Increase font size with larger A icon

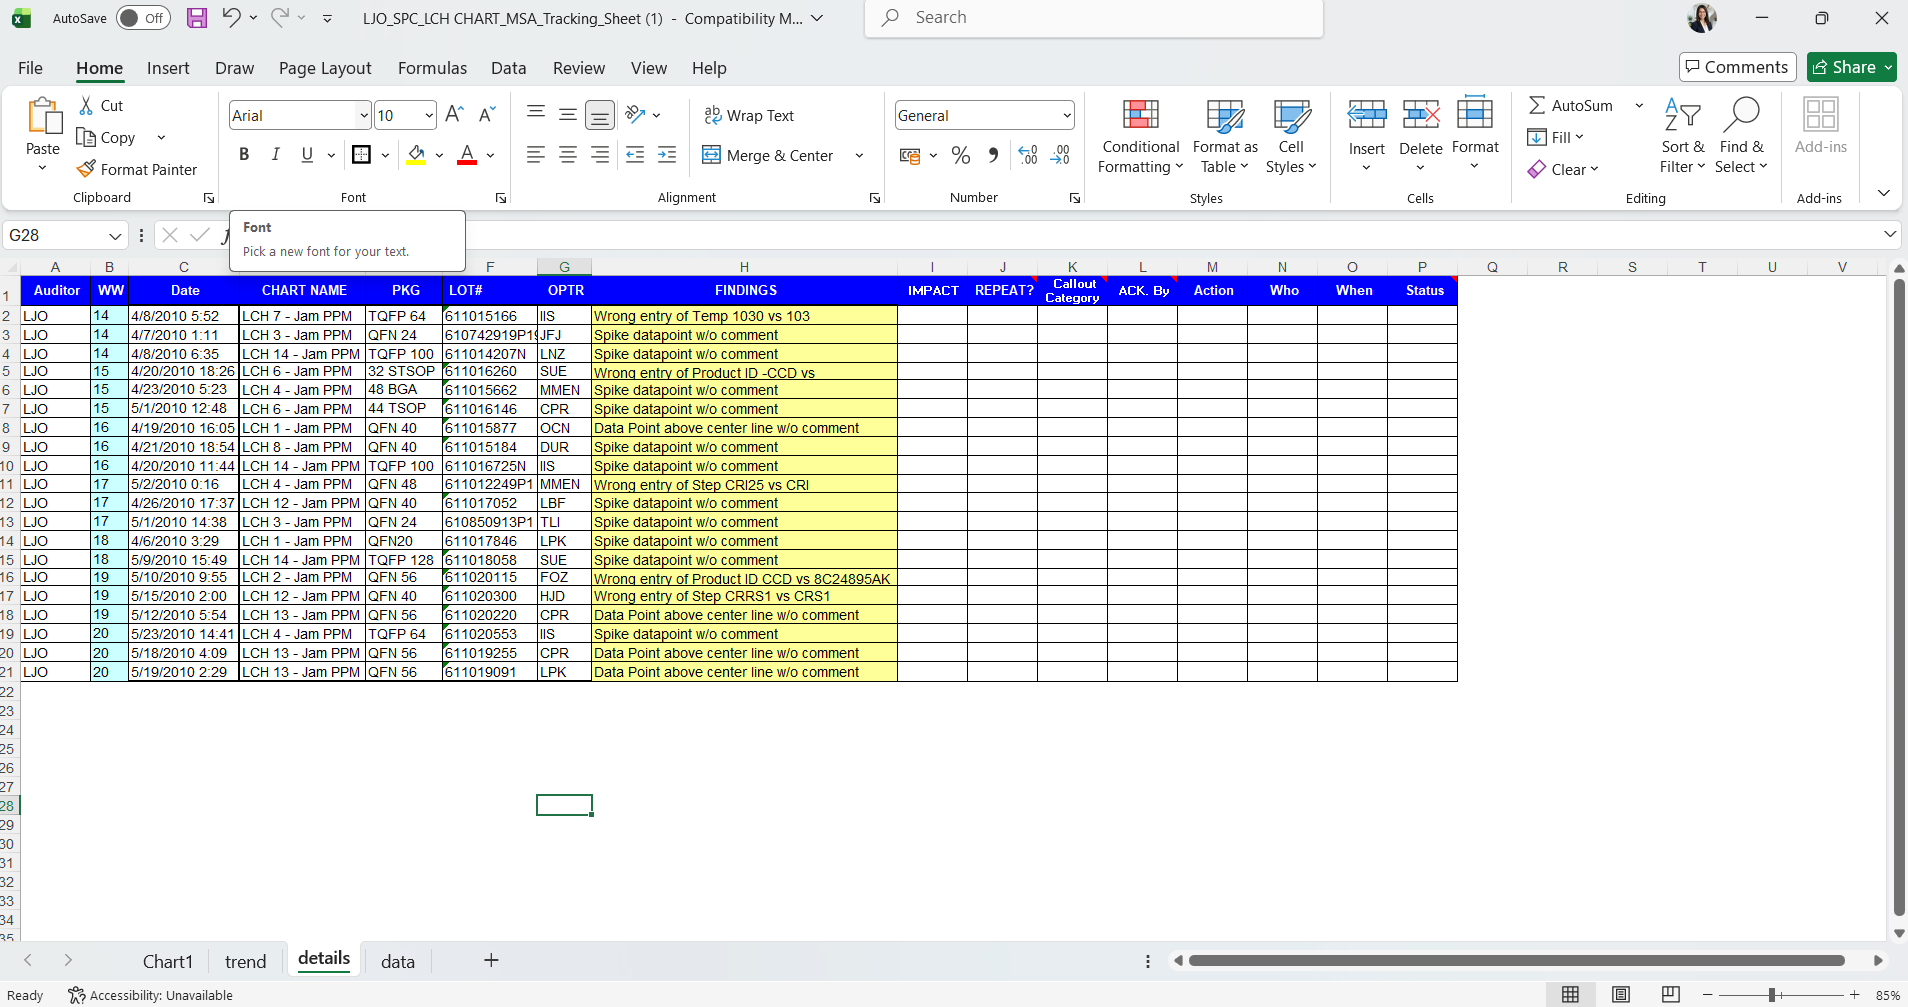(454, 115)
